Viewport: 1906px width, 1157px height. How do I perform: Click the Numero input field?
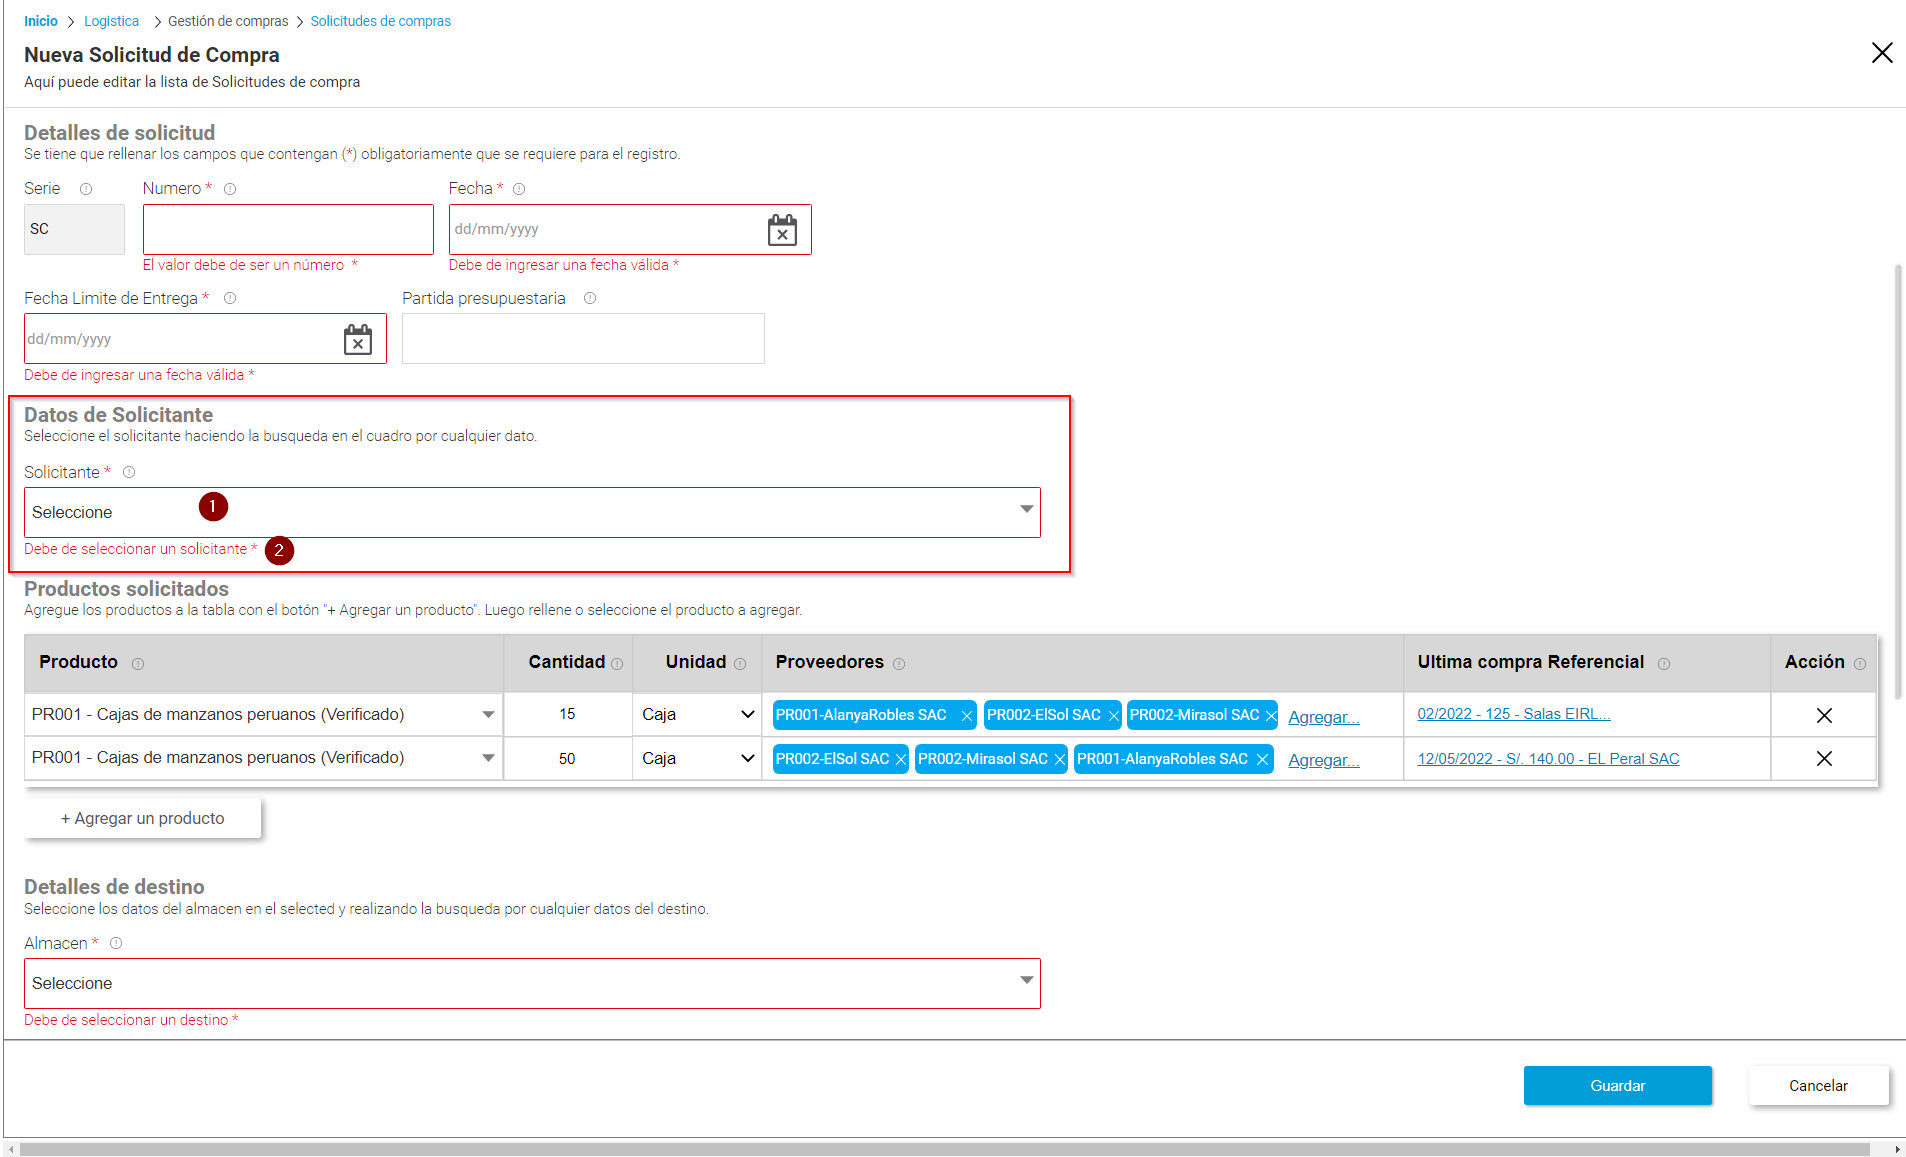288,229
